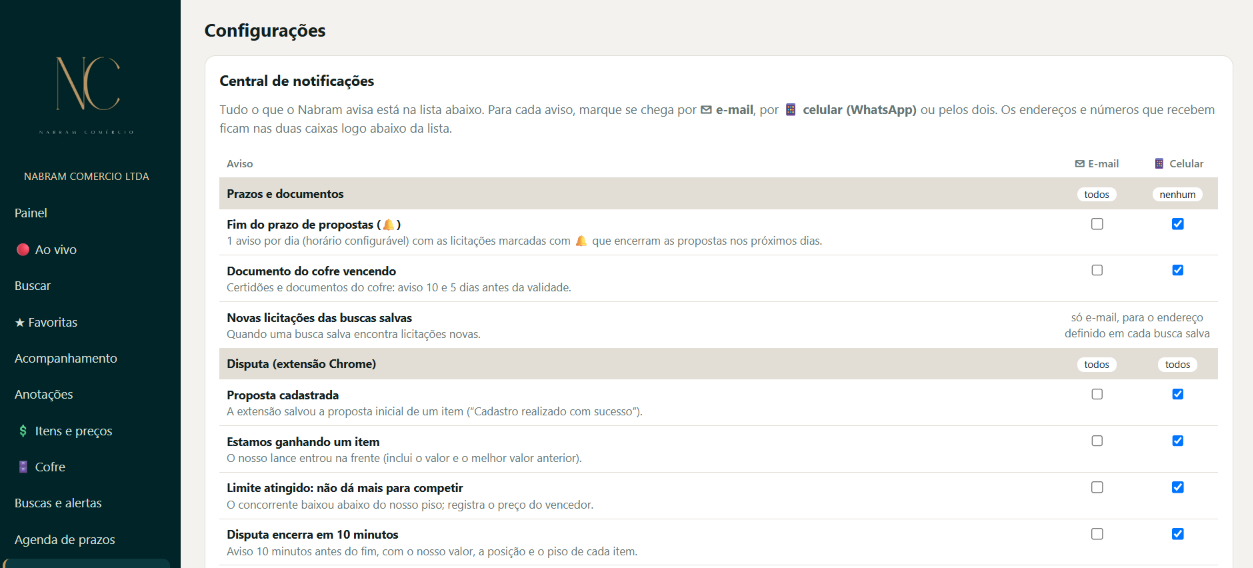Go to Buscar in the sidebar
This screenshot has height=568, width=1253.
pyautogui.click(x=33, y=286)
